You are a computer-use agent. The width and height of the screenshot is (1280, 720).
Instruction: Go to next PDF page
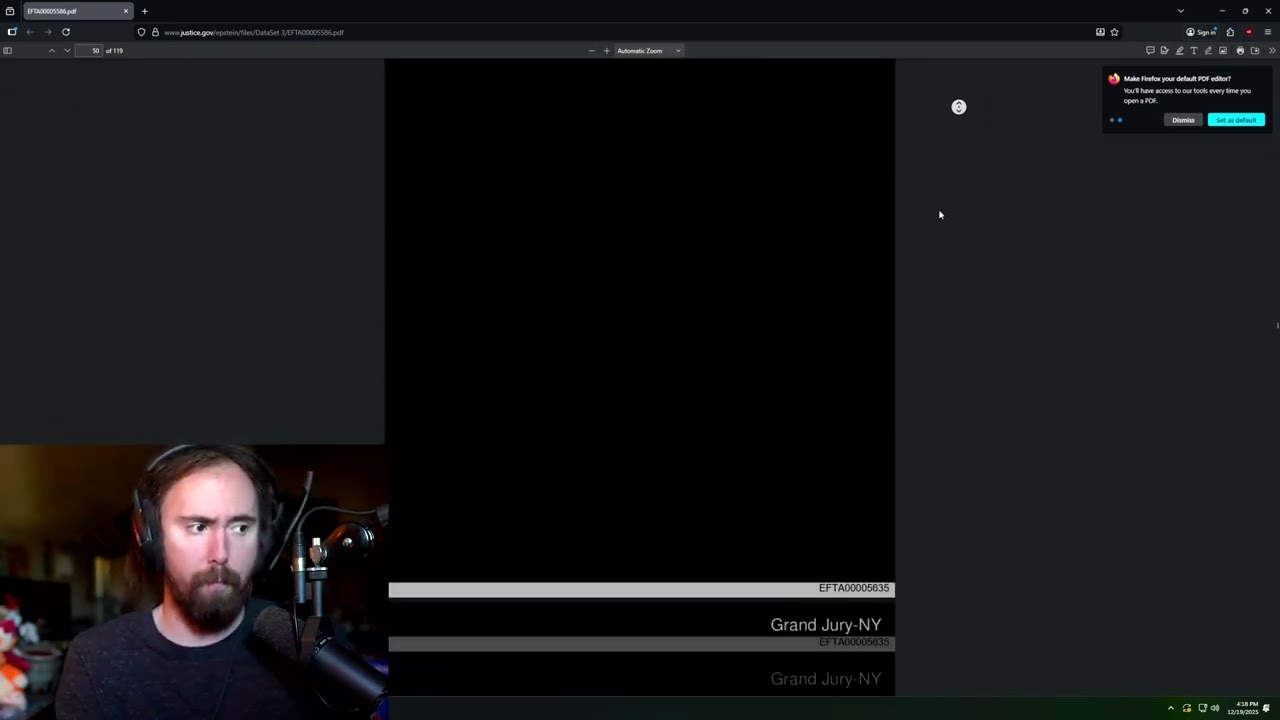click(x=67, y=50)
